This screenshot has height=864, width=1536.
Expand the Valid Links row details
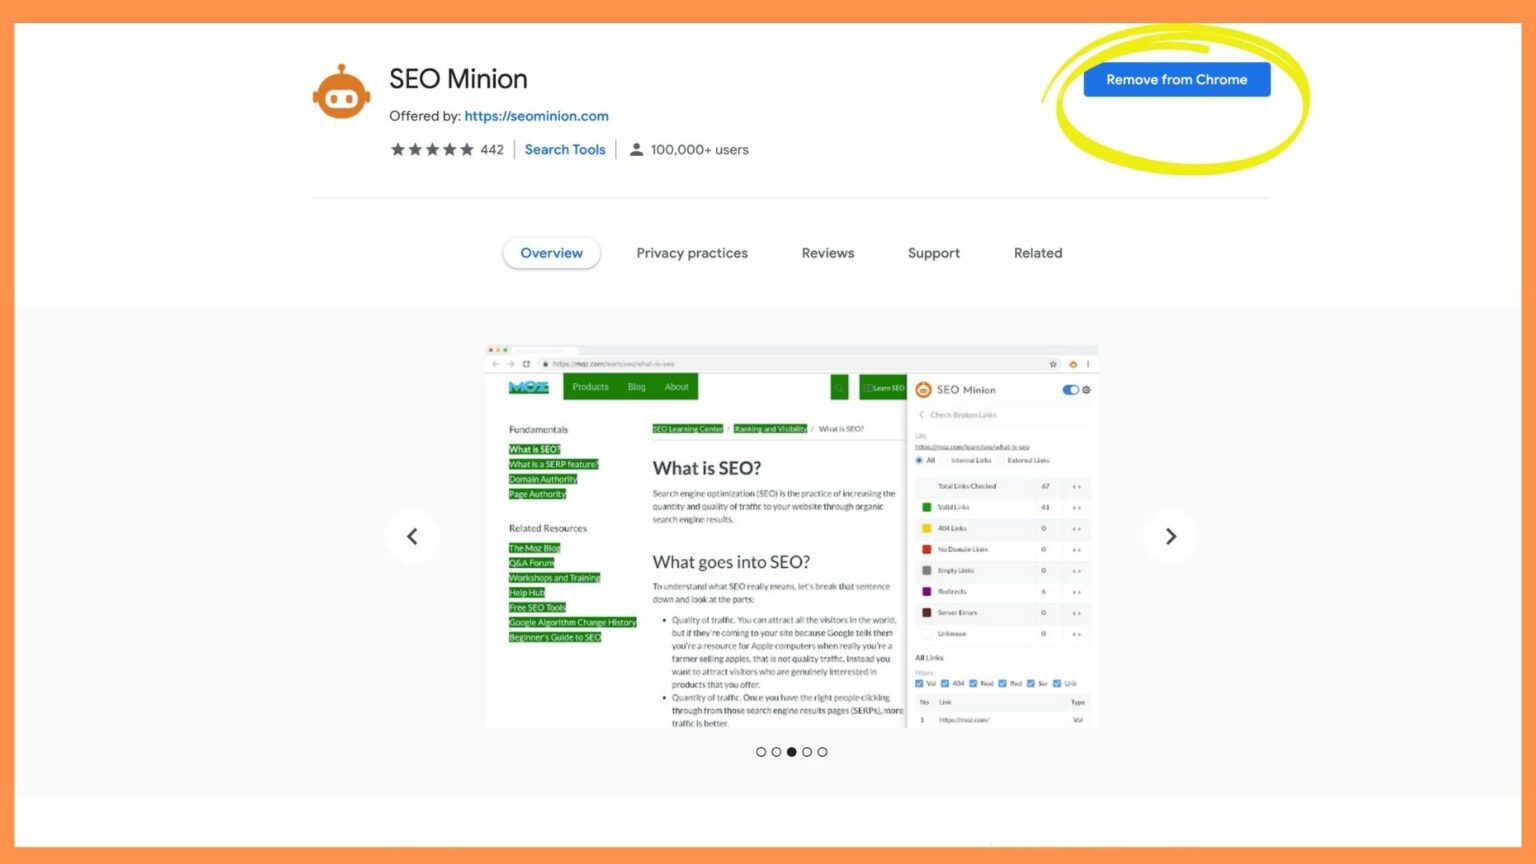tap(1077, 507)
